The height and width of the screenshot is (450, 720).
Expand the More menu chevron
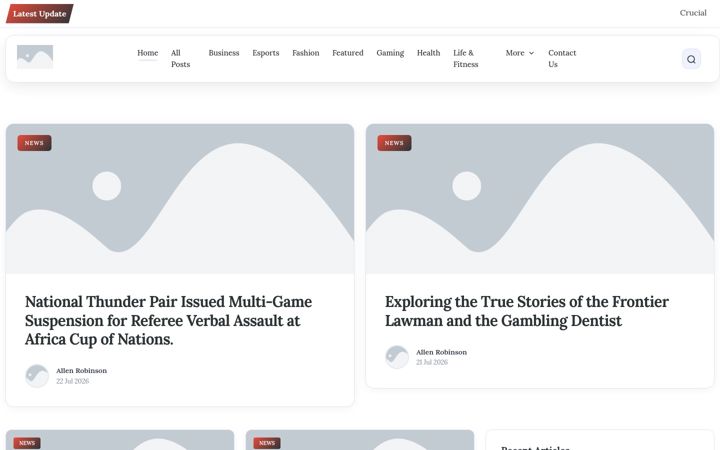click(531, 53)
